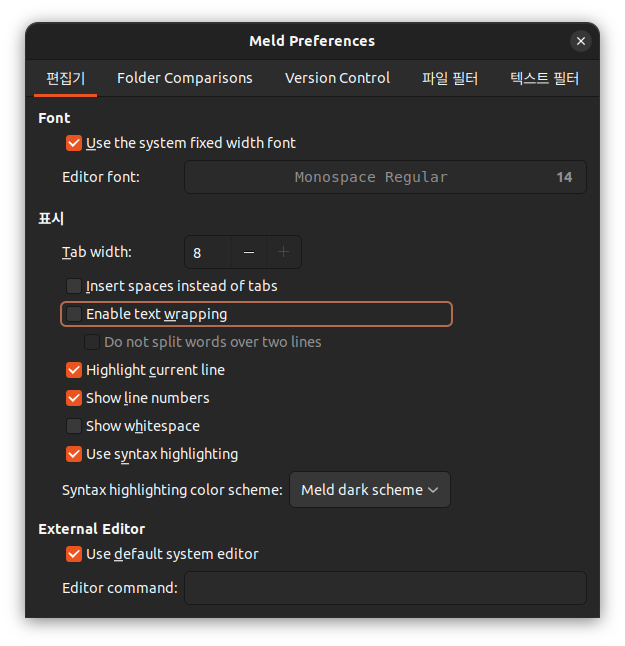The image size is (625, 646).
Task: Switch to the Version Control tab
Action: pyautogui.click(x=337, y=78)
